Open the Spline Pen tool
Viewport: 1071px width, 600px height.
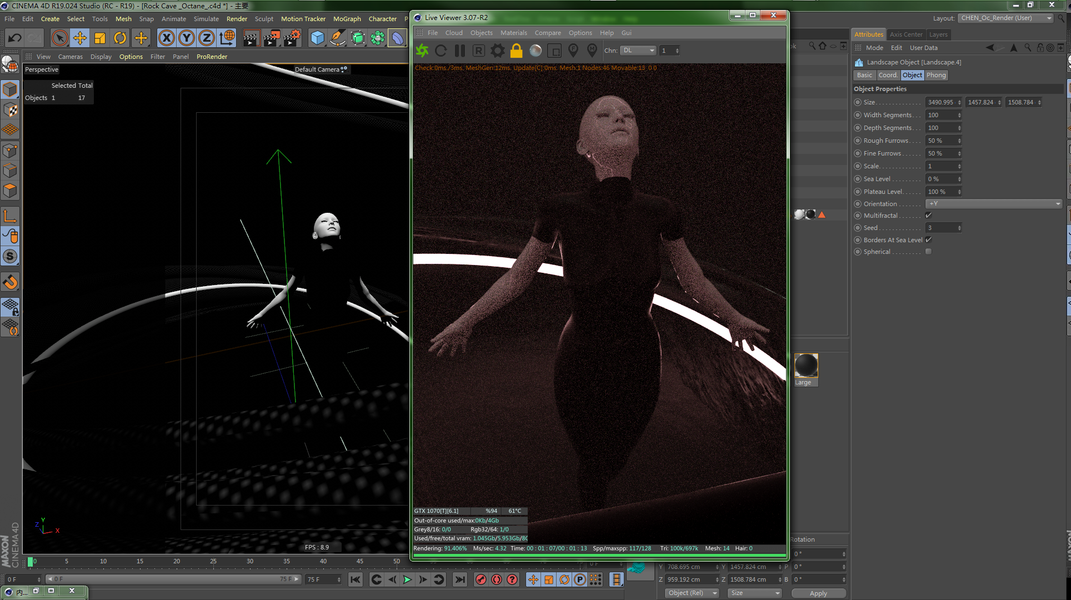[x=337, y=38]
